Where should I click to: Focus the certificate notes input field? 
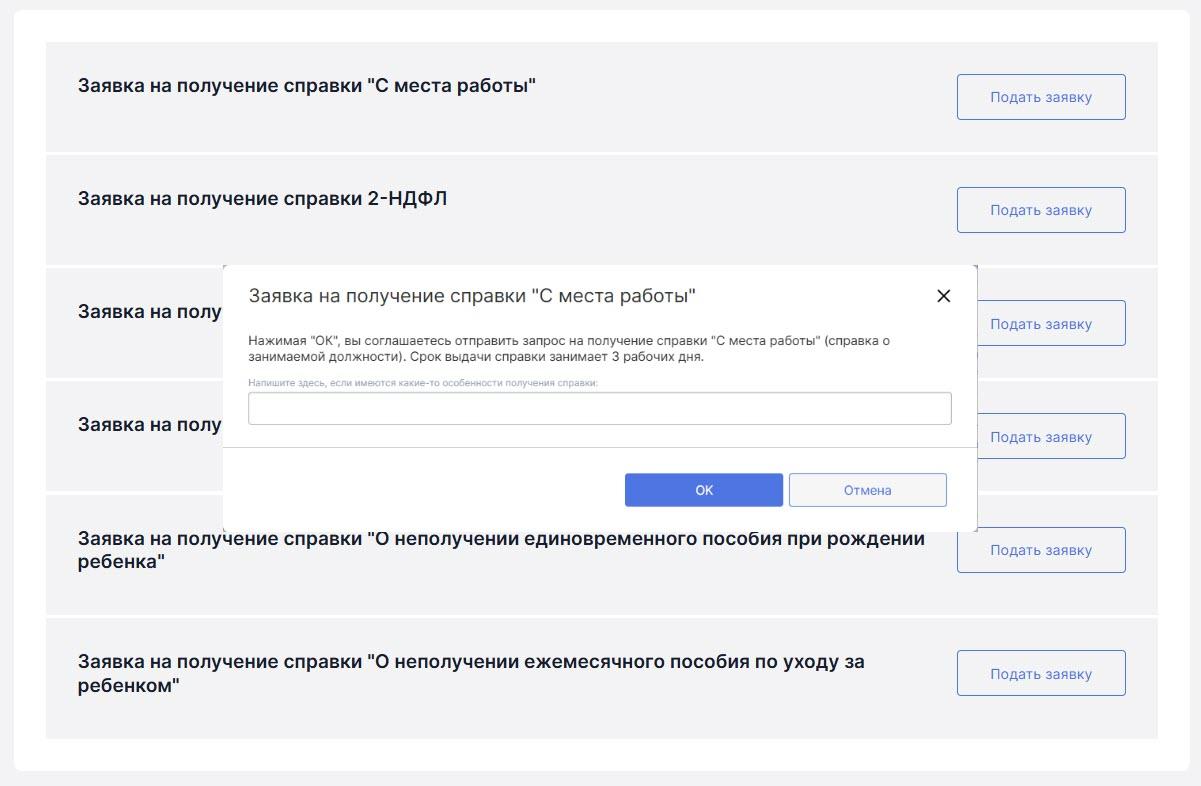pyautogui.click(x=599, y=409)
